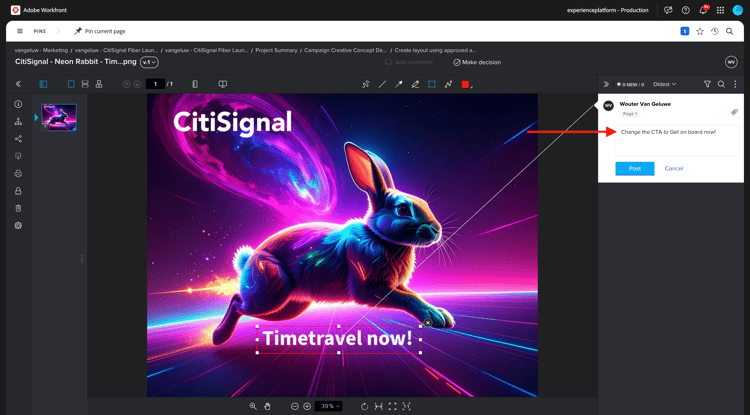Open the 39% zoom level dropdown
The image size is (750, 415).
tap(329, 406)
